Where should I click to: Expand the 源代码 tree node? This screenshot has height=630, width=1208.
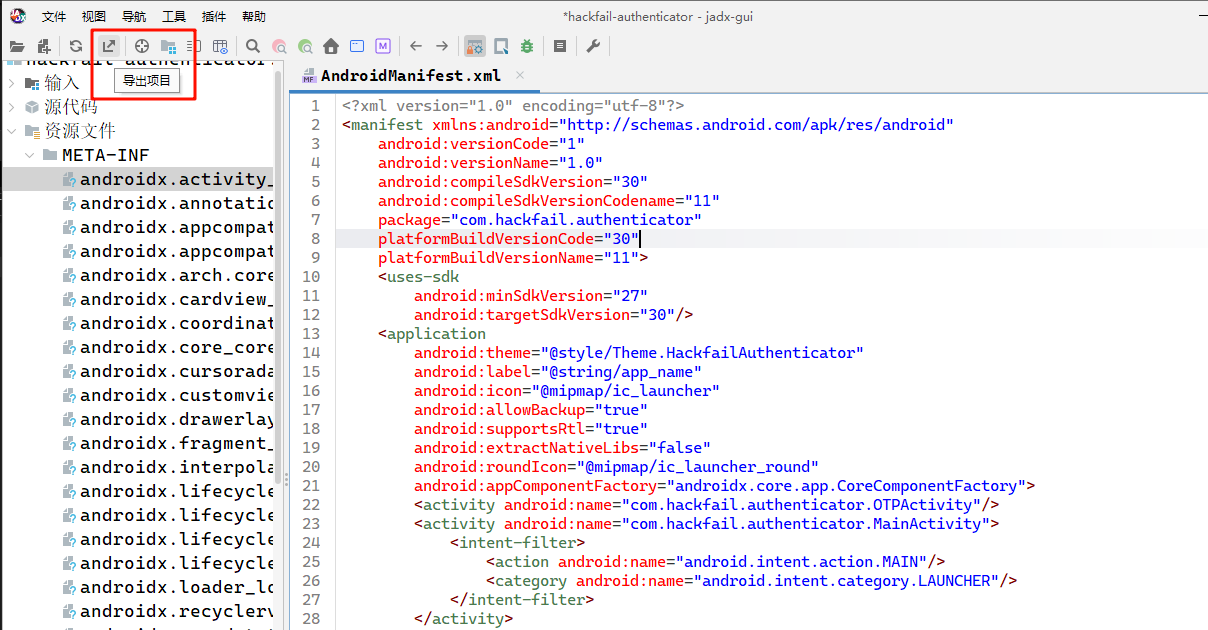click(x=12, y=107)
